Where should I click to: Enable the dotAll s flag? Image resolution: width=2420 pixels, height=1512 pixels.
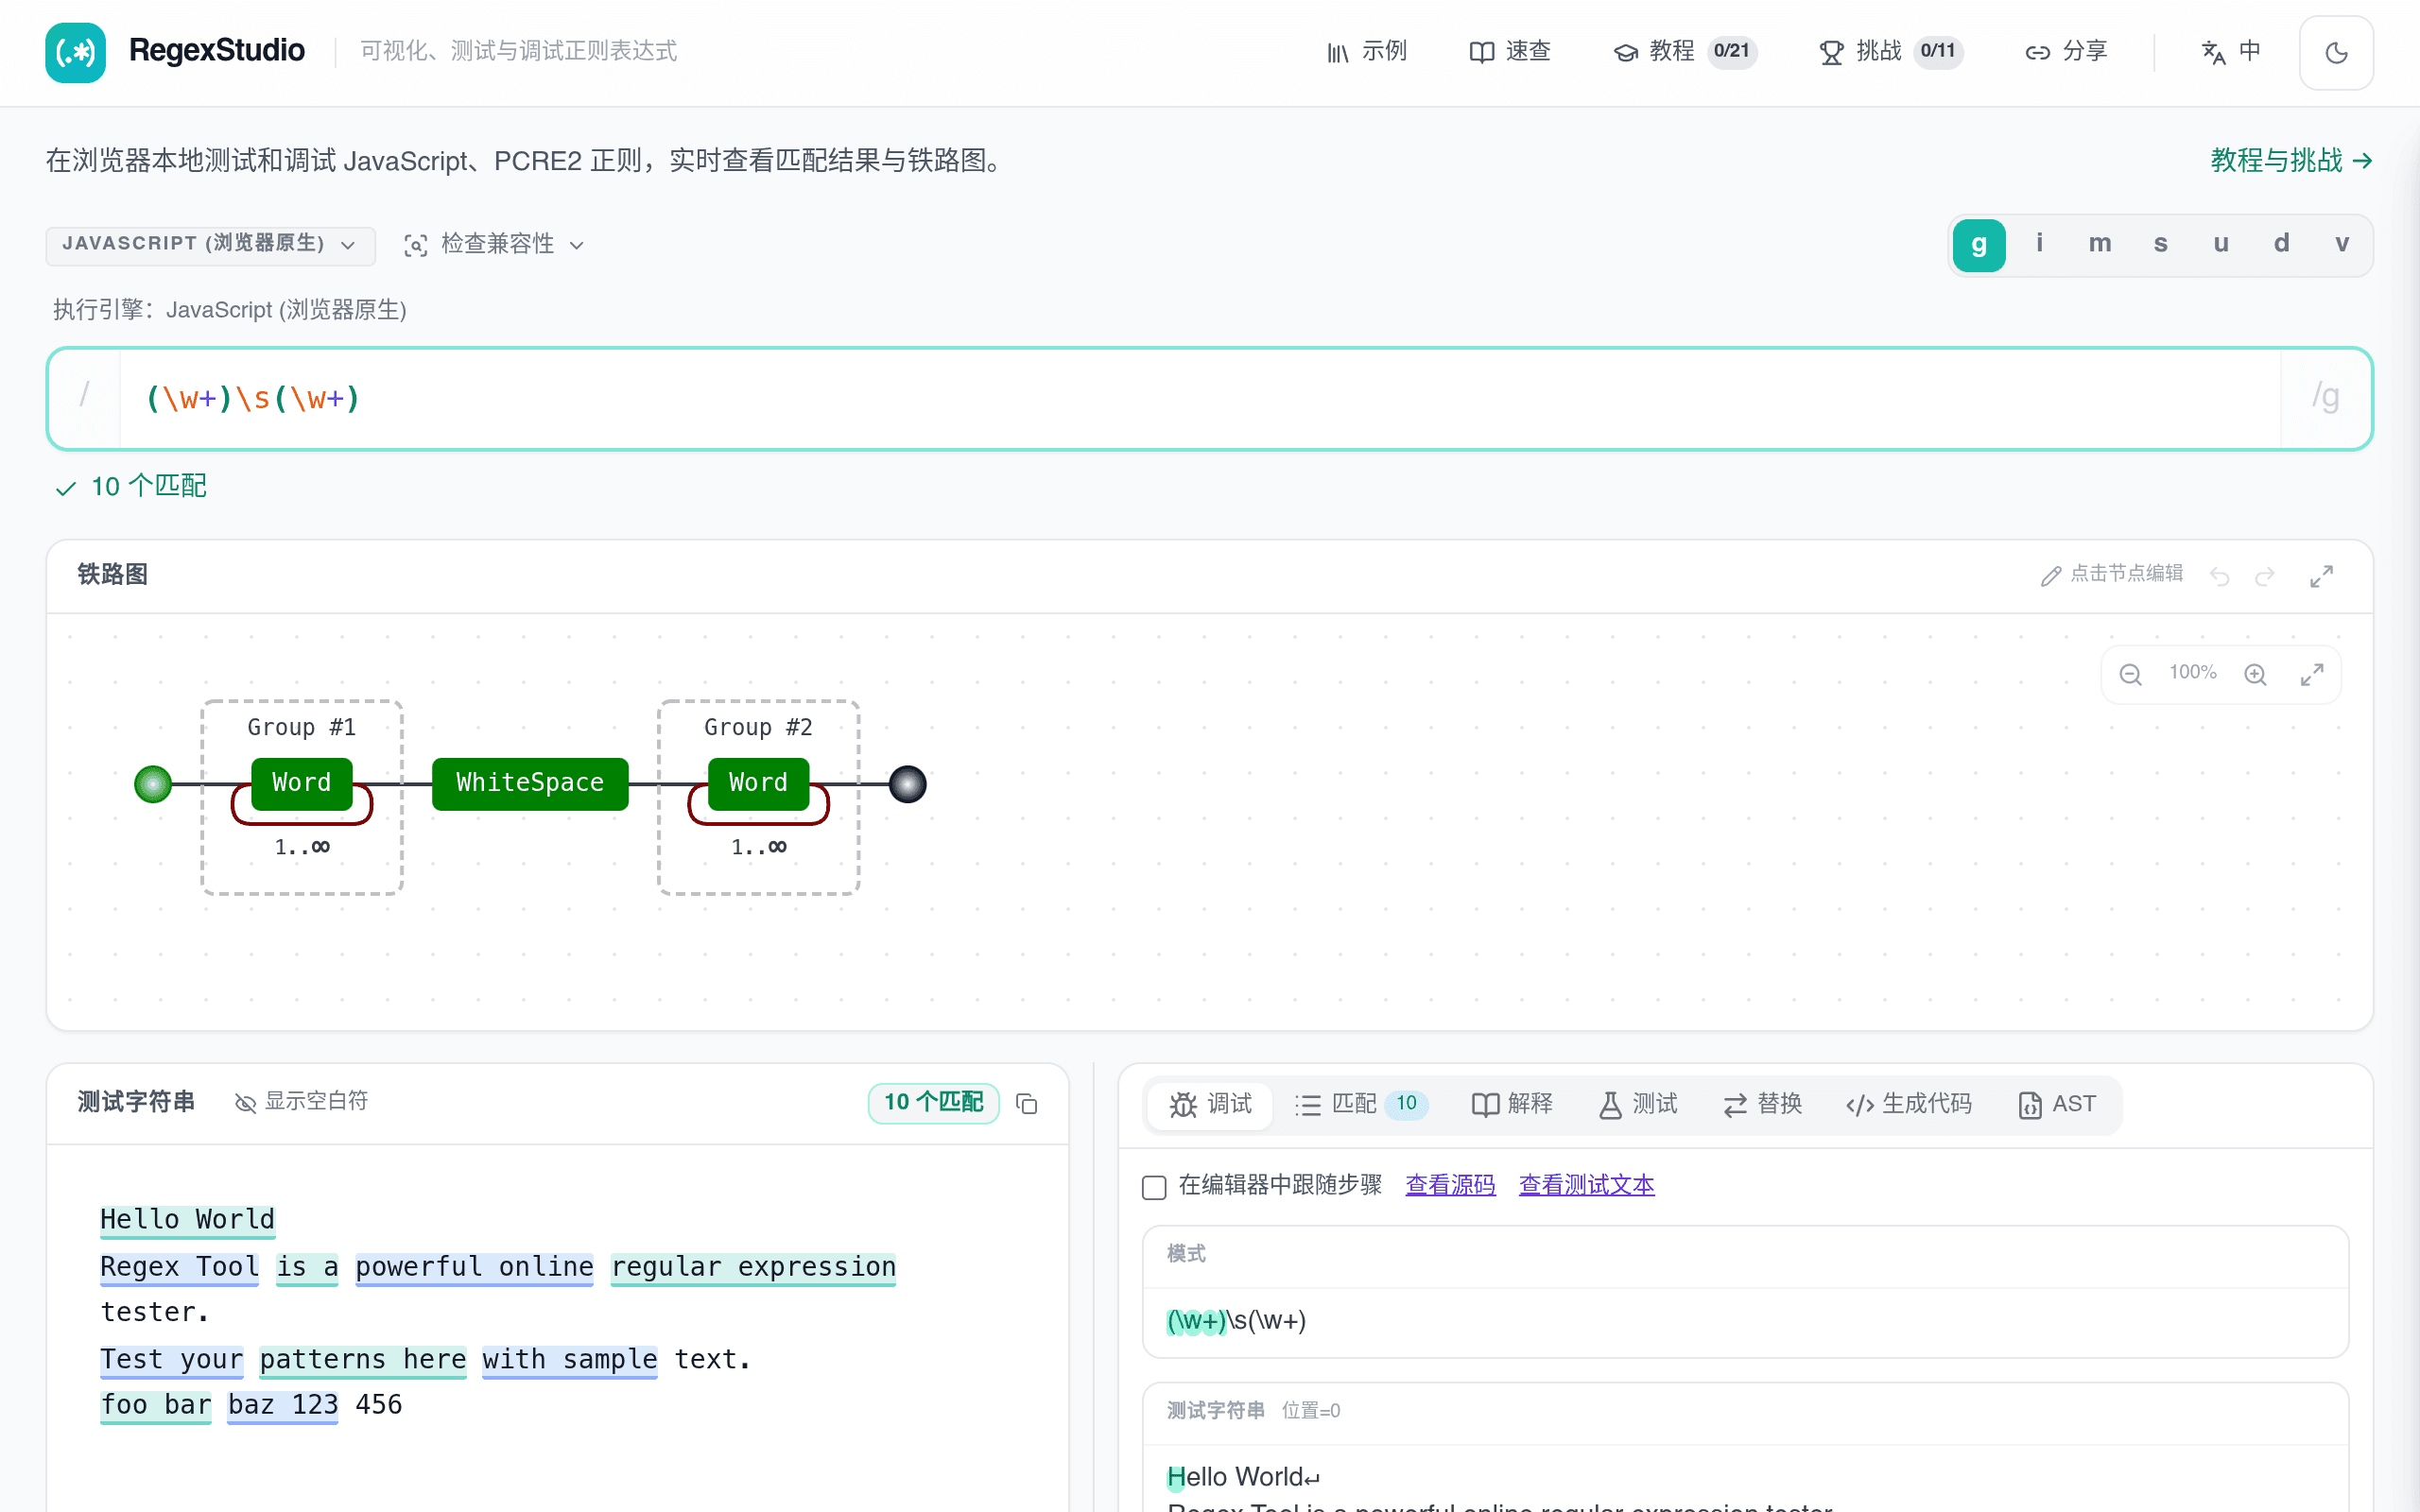2160,245
